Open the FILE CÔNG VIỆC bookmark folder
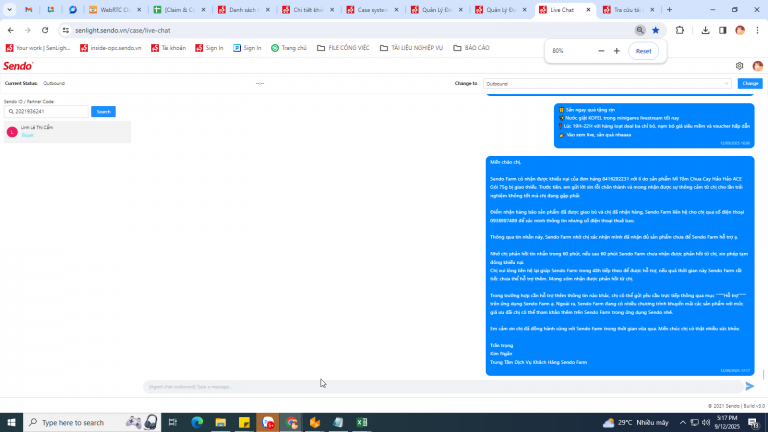The height and width of the screenshot is (432, 768). point(343,48)
